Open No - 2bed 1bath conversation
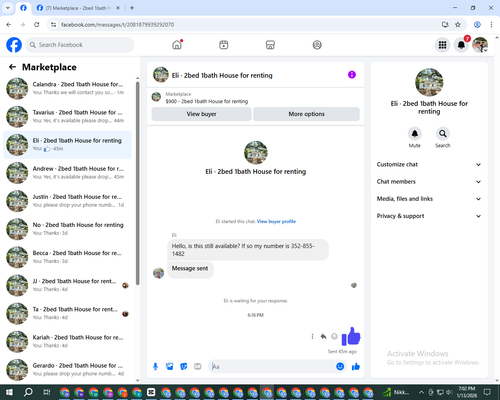 (x=67, y=229)
